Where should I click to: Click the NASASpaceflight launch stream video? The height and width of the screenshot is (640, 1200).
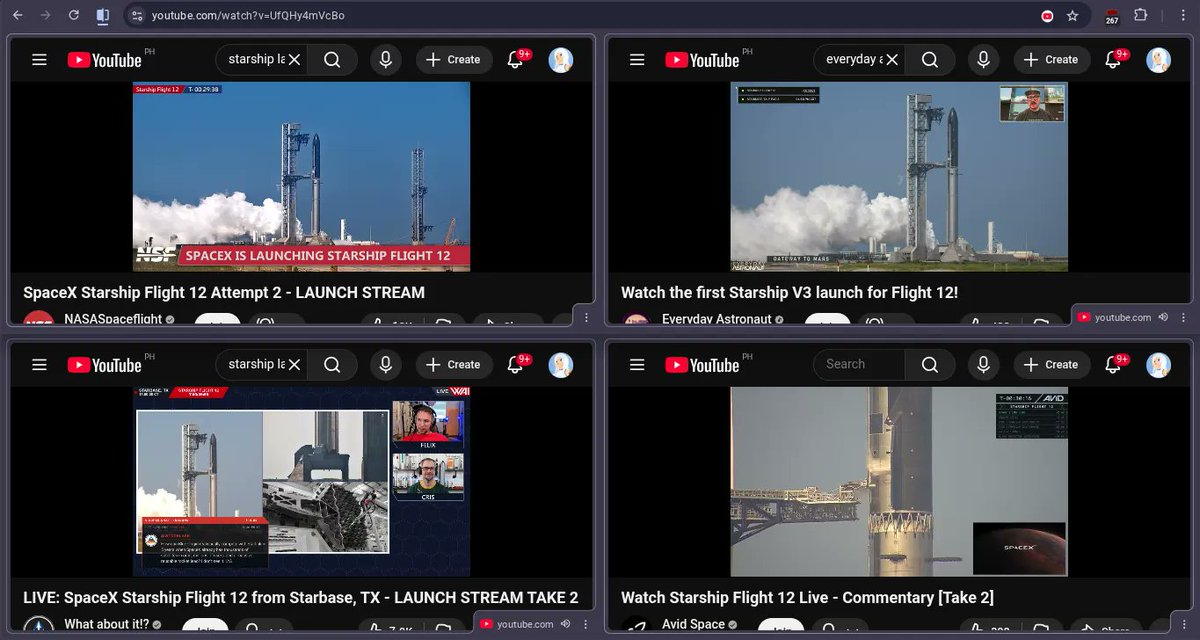pos(301,177)
